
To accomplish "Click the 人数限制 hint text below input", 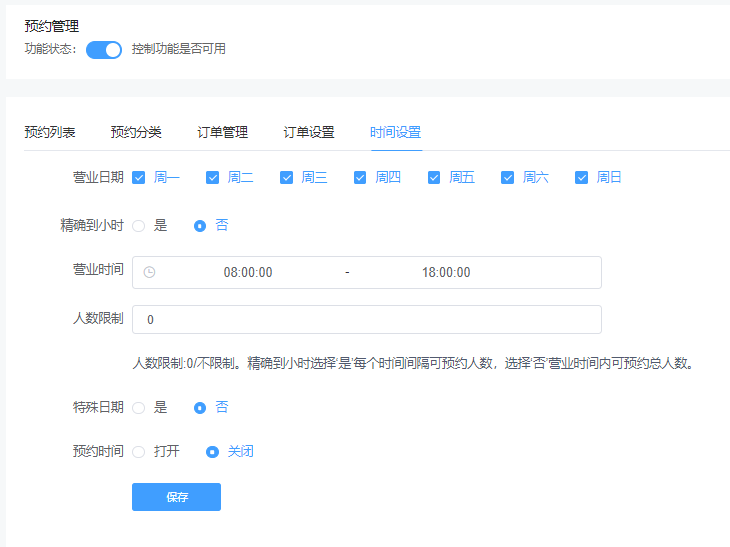I will (x=413, y=363).
